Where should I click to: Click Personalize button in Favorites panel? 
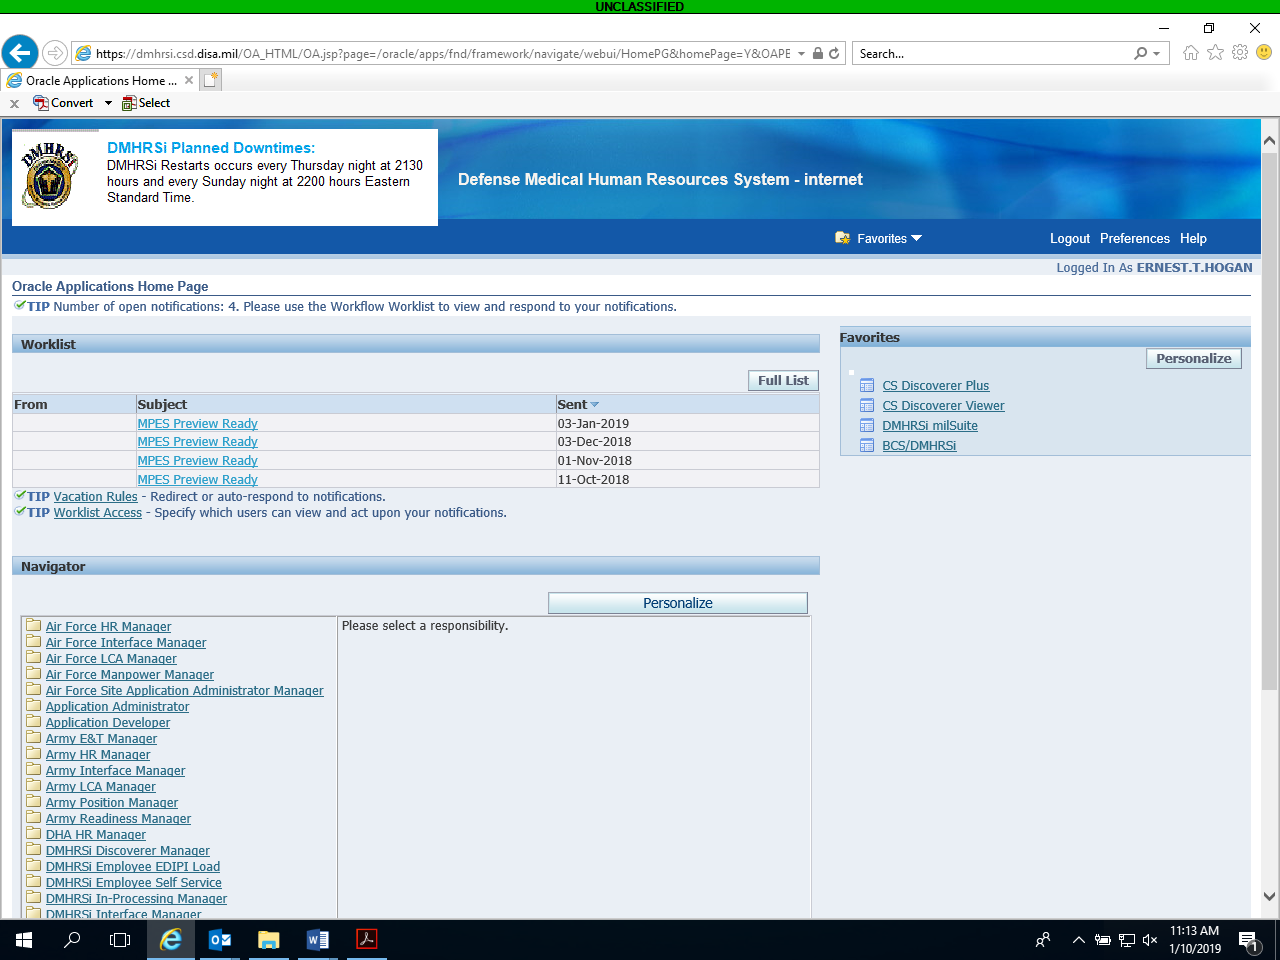pyautogui.click(x=1193, y=358)
